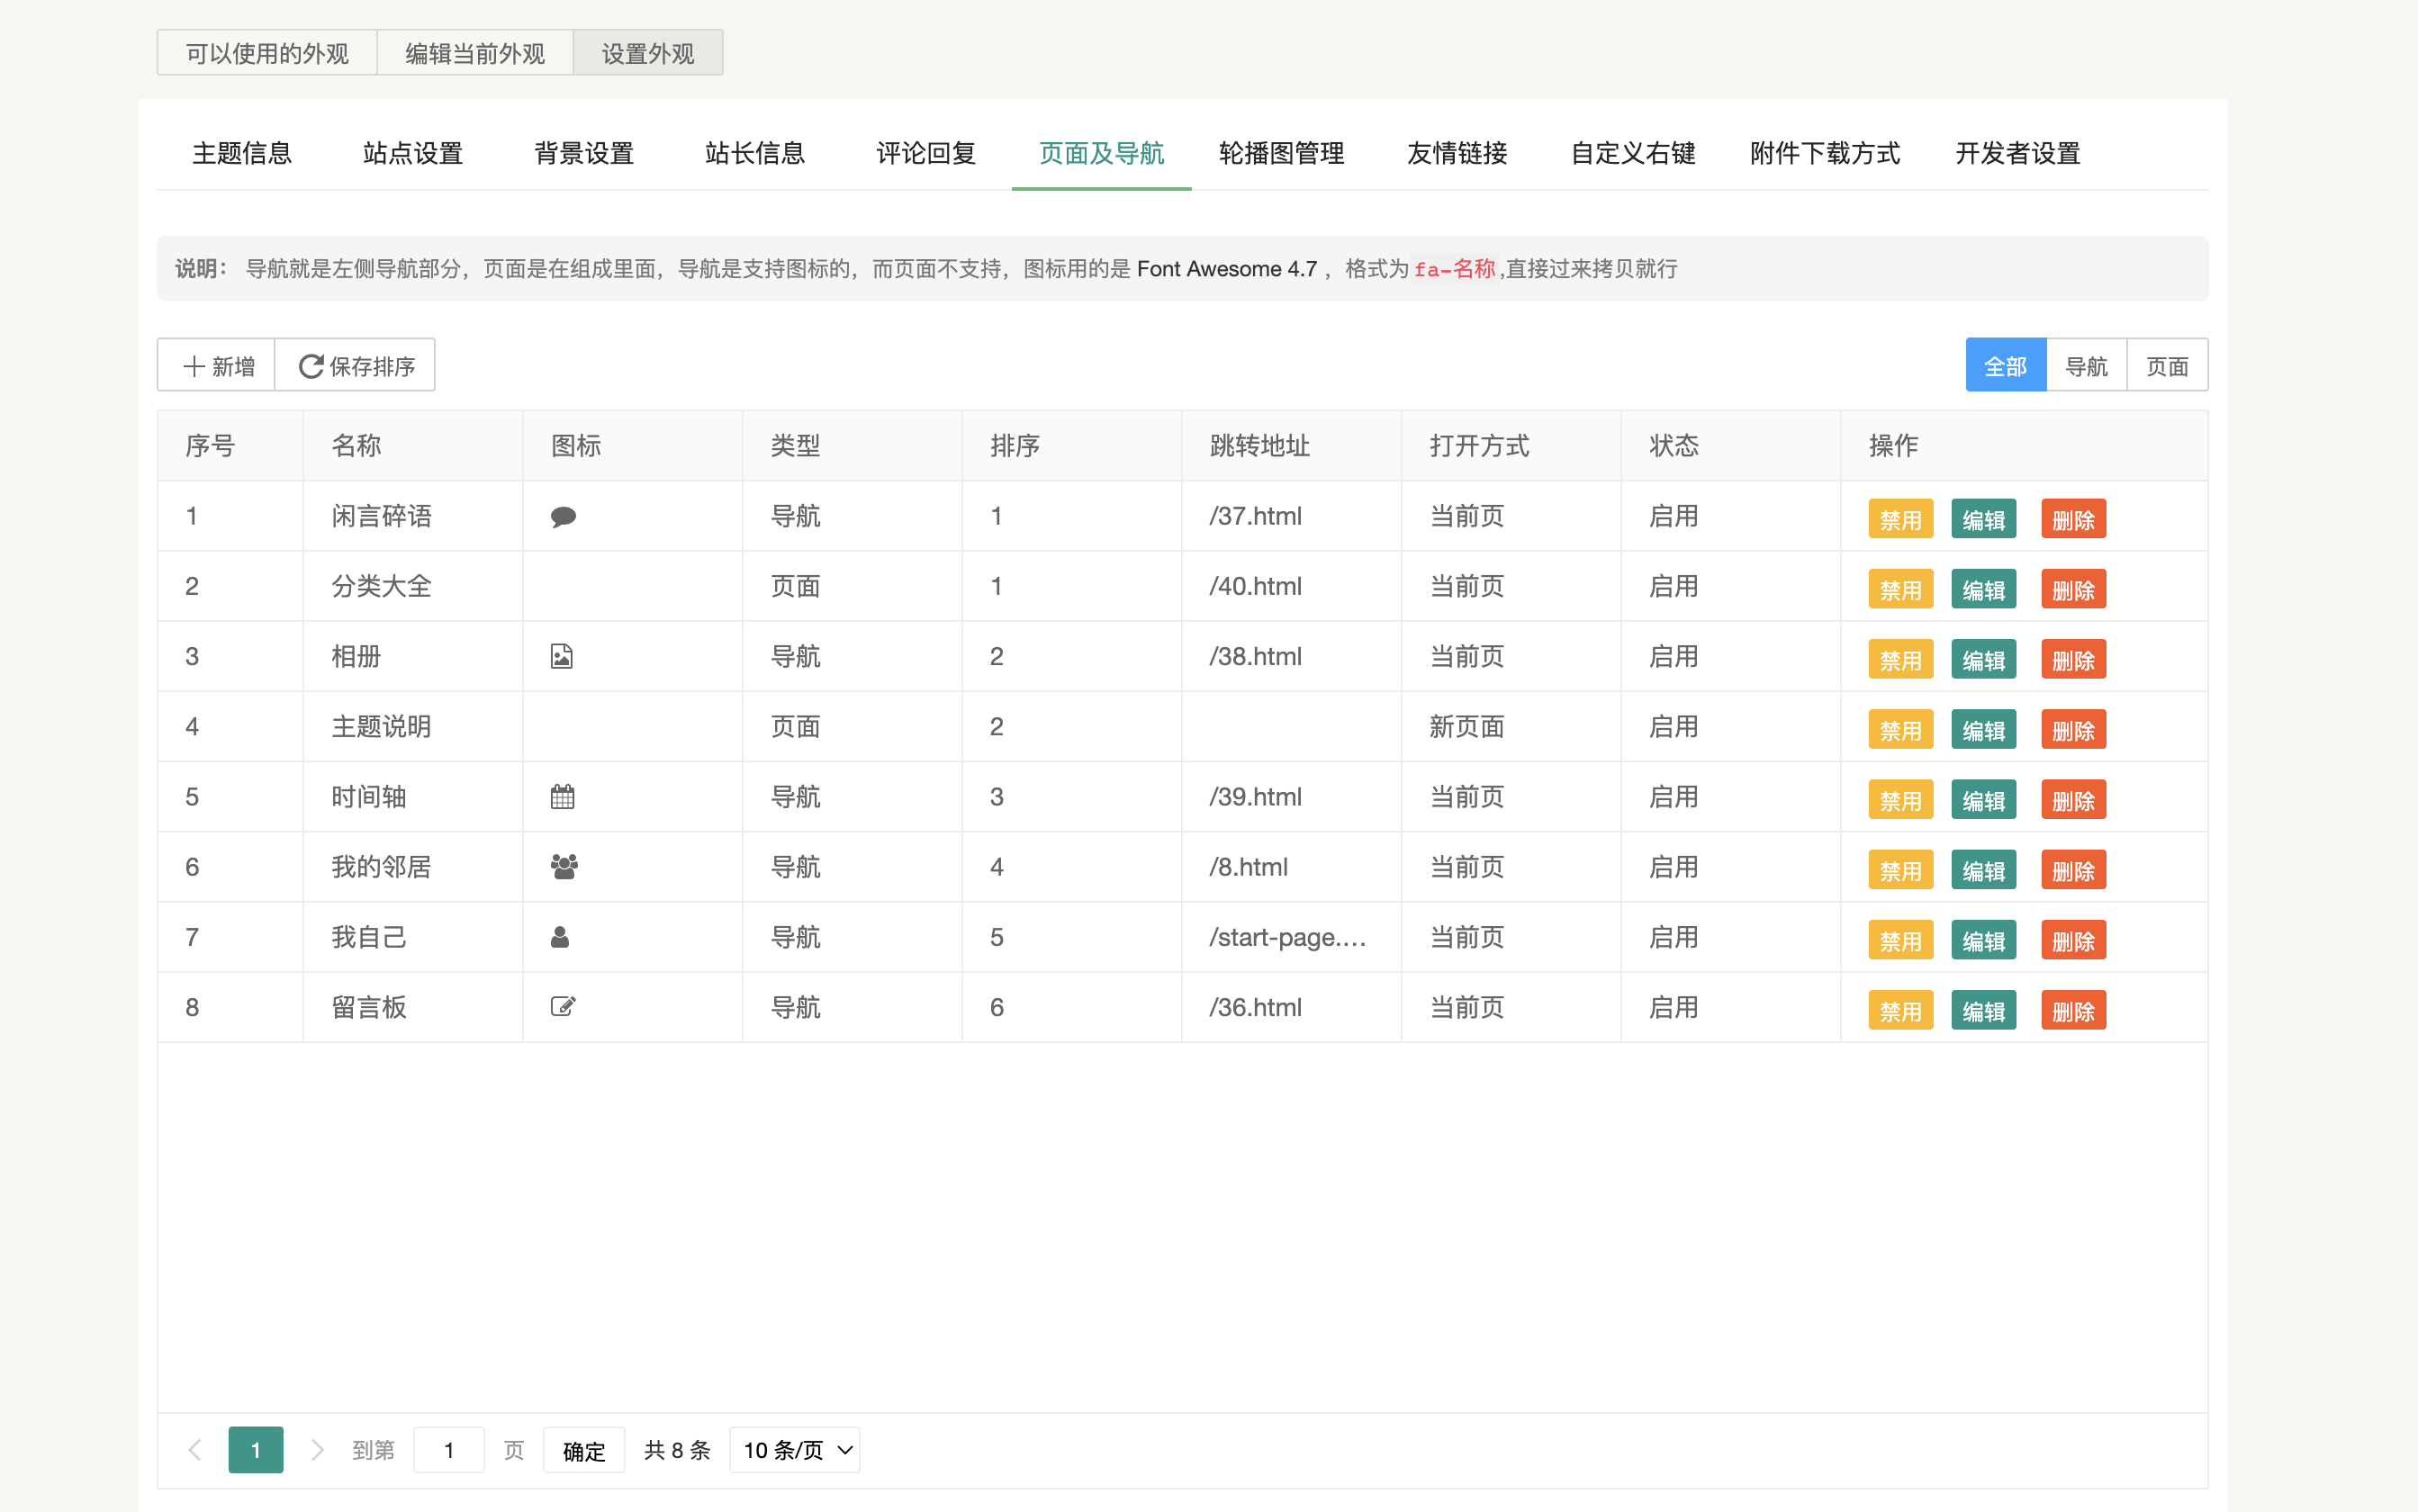Click the pencil edit icon for 留言板
The width and height of the screenshot is (2418, 1512).
point(563,1007)
